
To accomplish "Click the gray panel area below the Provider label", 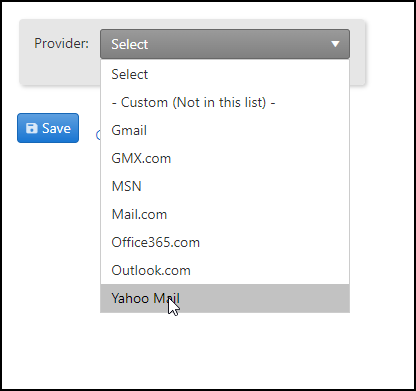I will 60,68.
